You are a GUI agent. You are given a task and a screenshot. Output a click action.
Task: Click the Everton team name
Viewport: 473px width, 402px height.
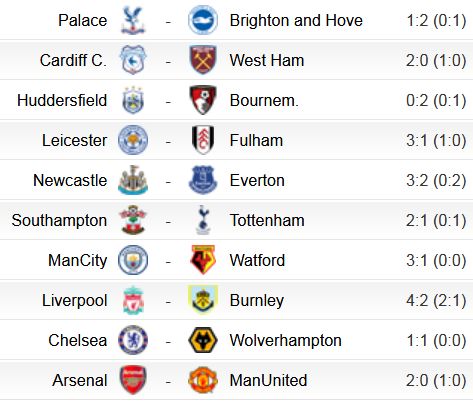[x=257, y=180]
